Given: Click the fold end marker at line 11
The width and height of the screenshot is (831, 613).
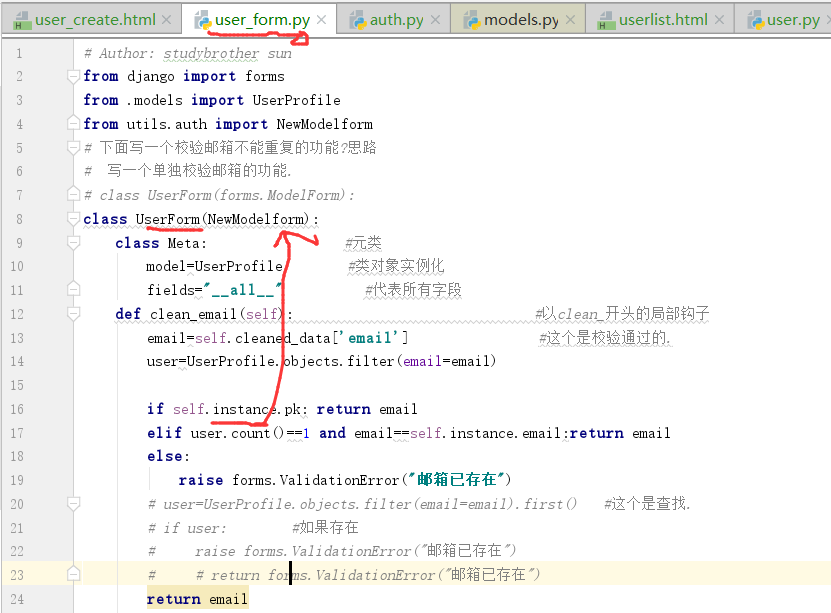Looking at the screenshot, I should point(73,289).
